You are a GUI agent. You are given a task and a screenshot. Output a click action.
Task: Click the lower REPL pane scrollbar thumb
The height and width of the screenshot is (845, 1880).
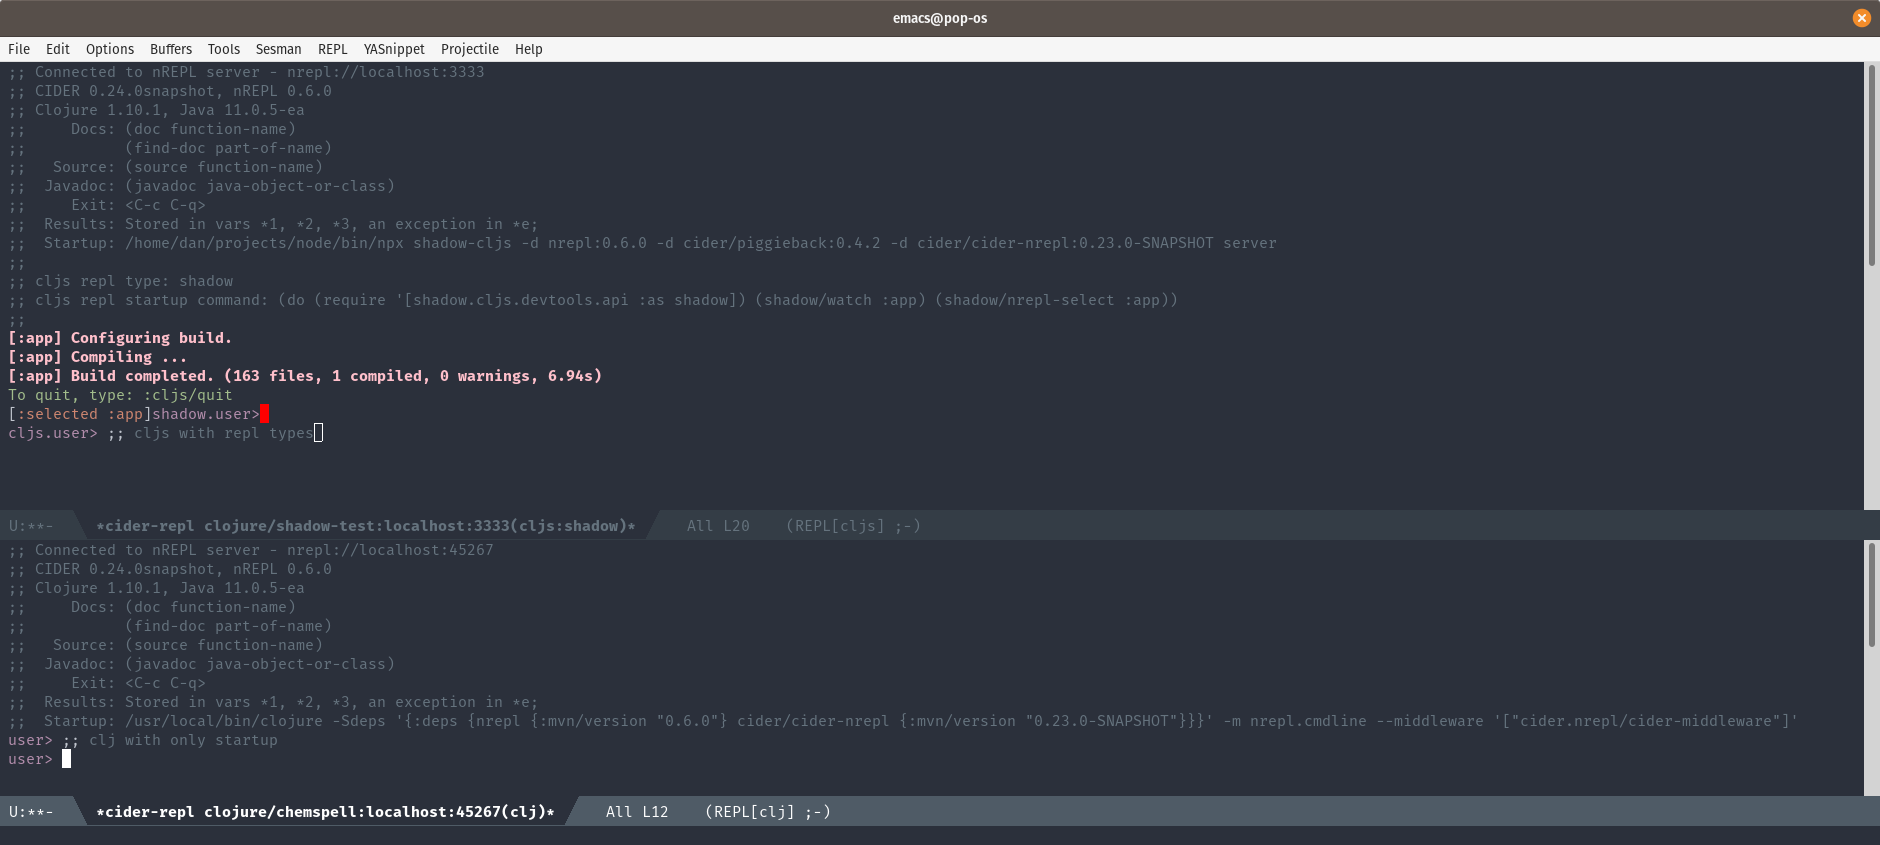tap(1872, 595)
